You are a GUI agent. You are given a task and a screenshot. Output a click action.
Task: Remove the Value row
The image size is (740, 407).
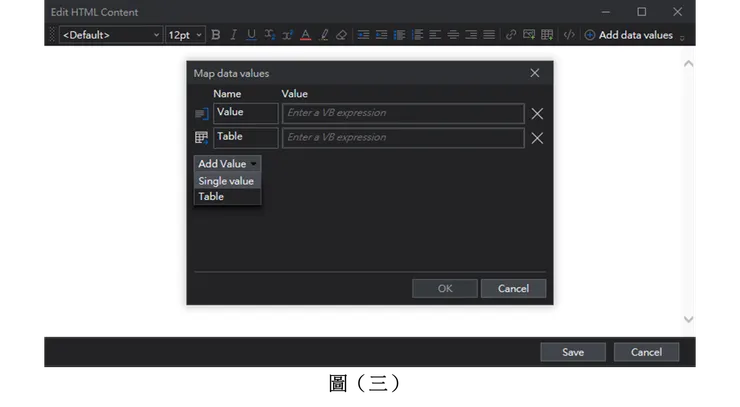tap(537, 114)
